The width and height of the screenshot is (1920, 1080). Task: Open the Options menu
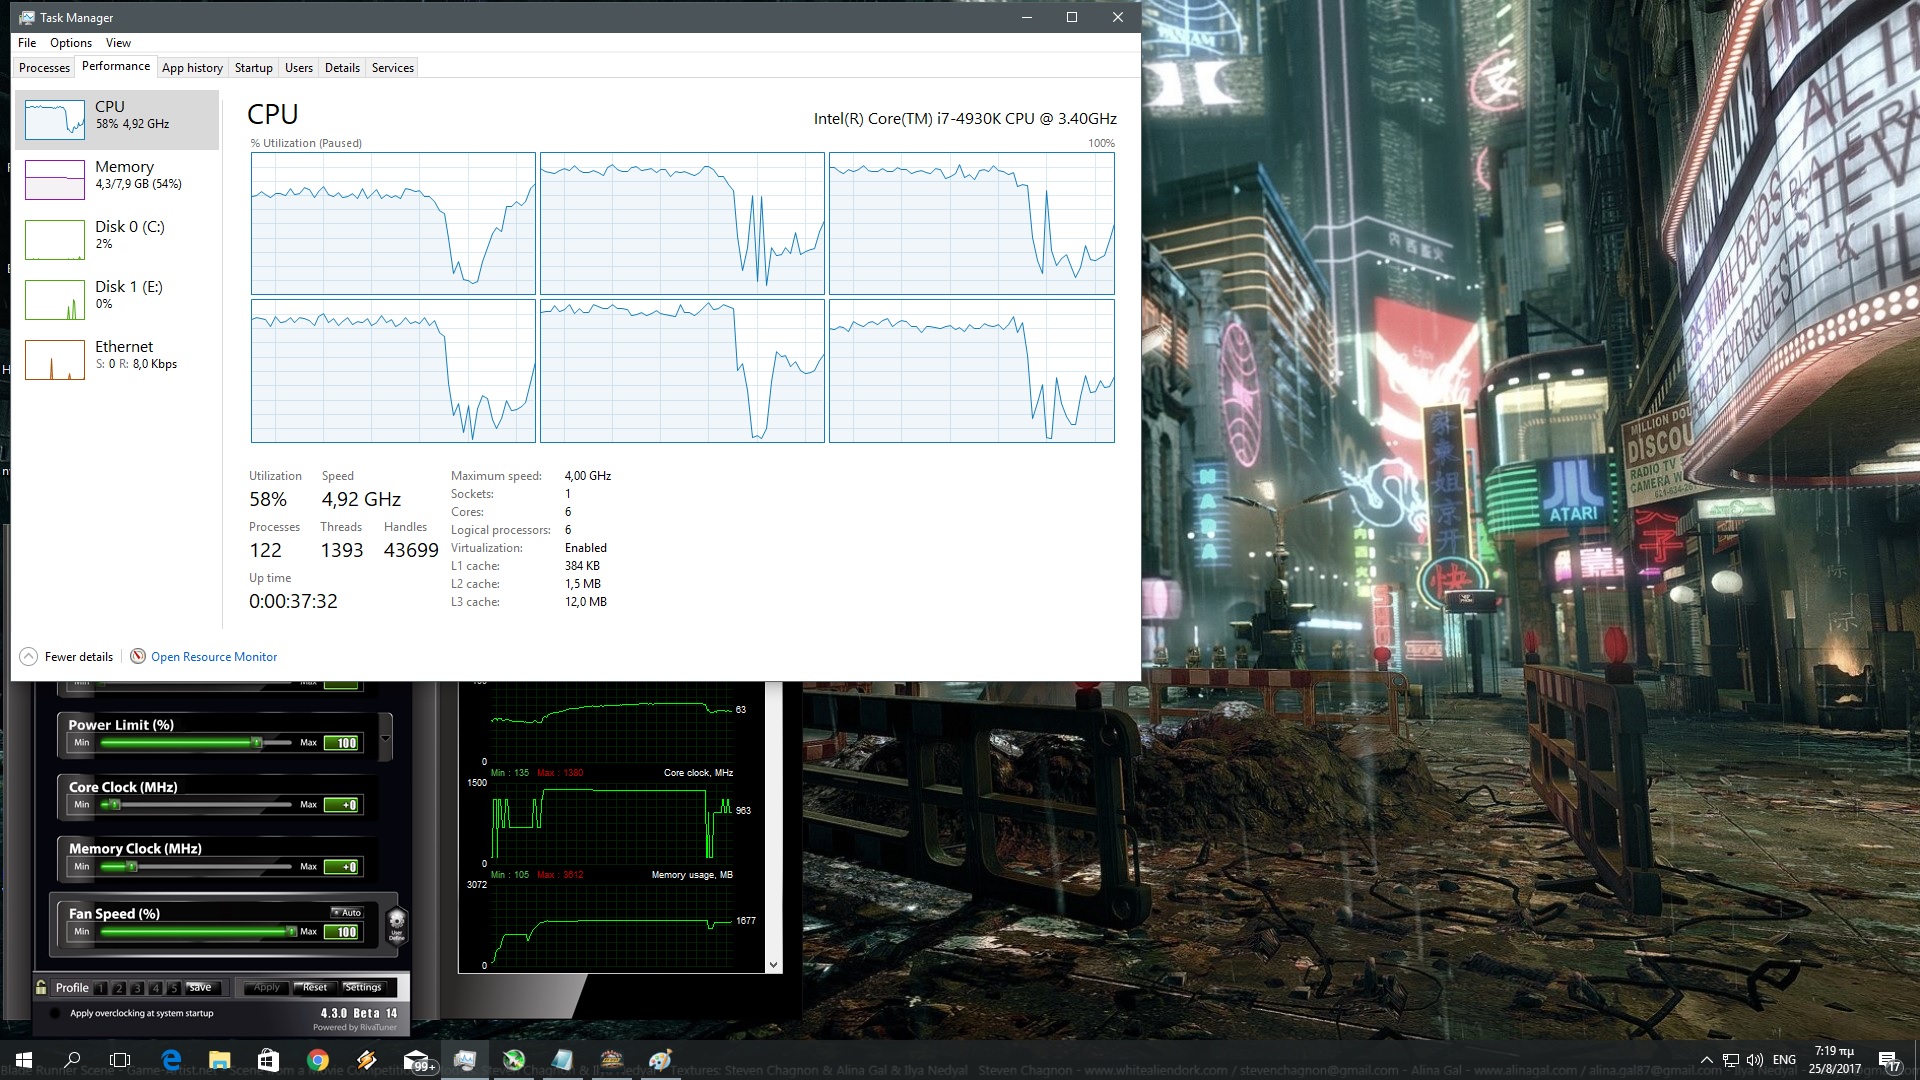[x=70, y=43]
